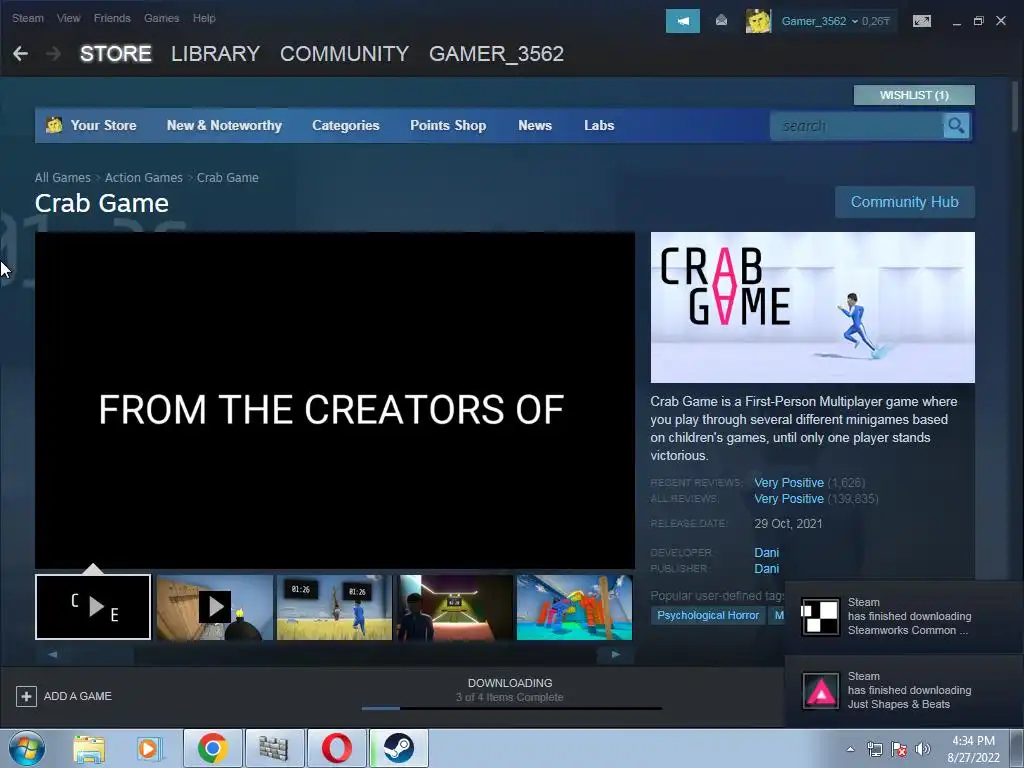This screenshot has height=768, width=1024.
Task: Click inside the store search field
Action: [x=857, y=125]
